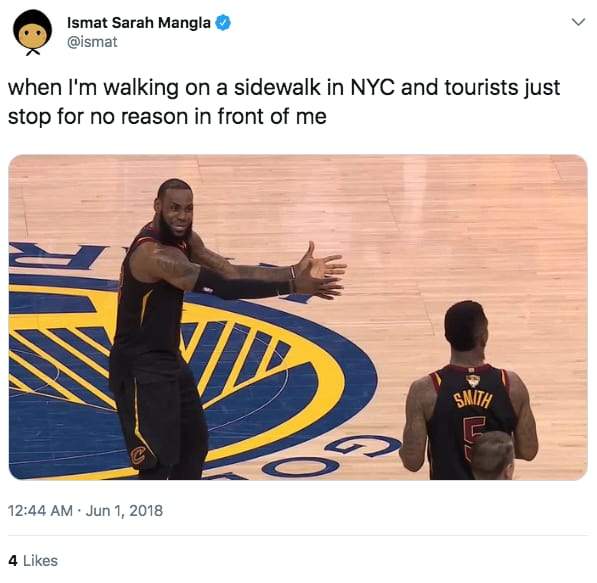Open the profile avatar of Ismat Sarah Mangla
The image size is (597, 583).
coord(32,33)
